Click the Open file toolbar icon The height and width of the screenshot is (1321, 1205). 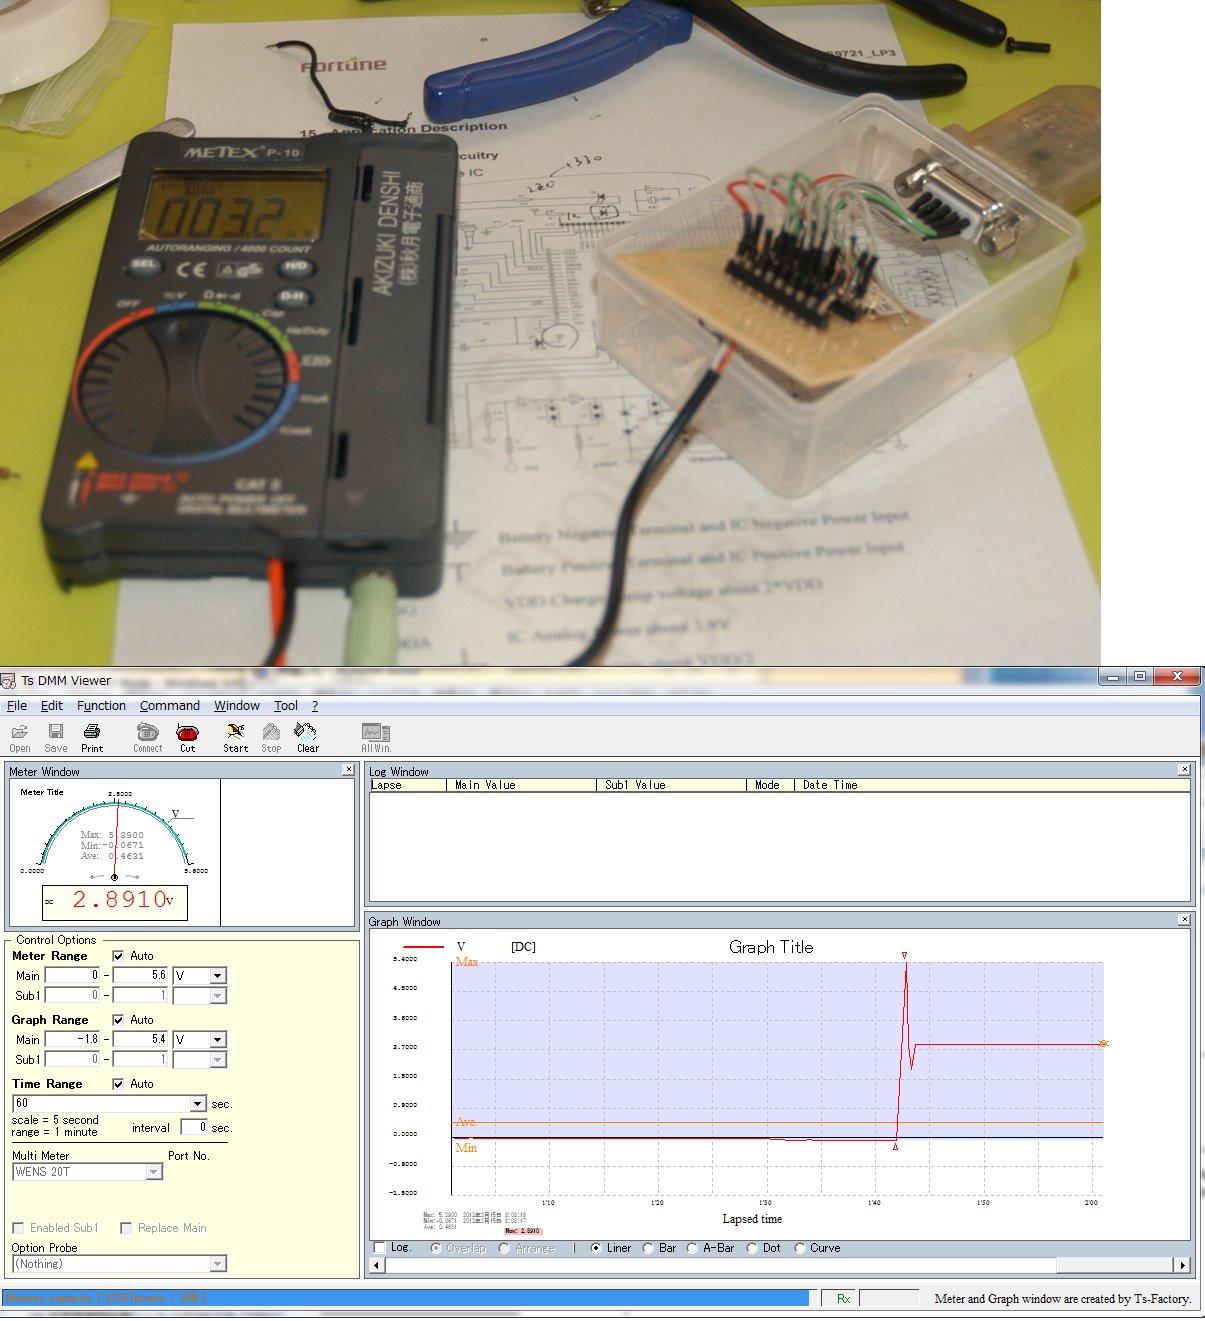click(19, 736)
